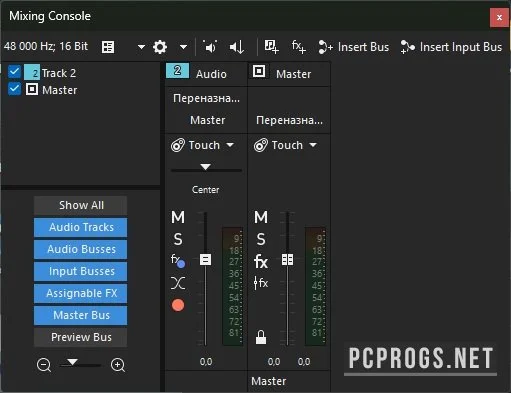
Task: Click the Downmix Output icon
Action: (x=237, y=47)
